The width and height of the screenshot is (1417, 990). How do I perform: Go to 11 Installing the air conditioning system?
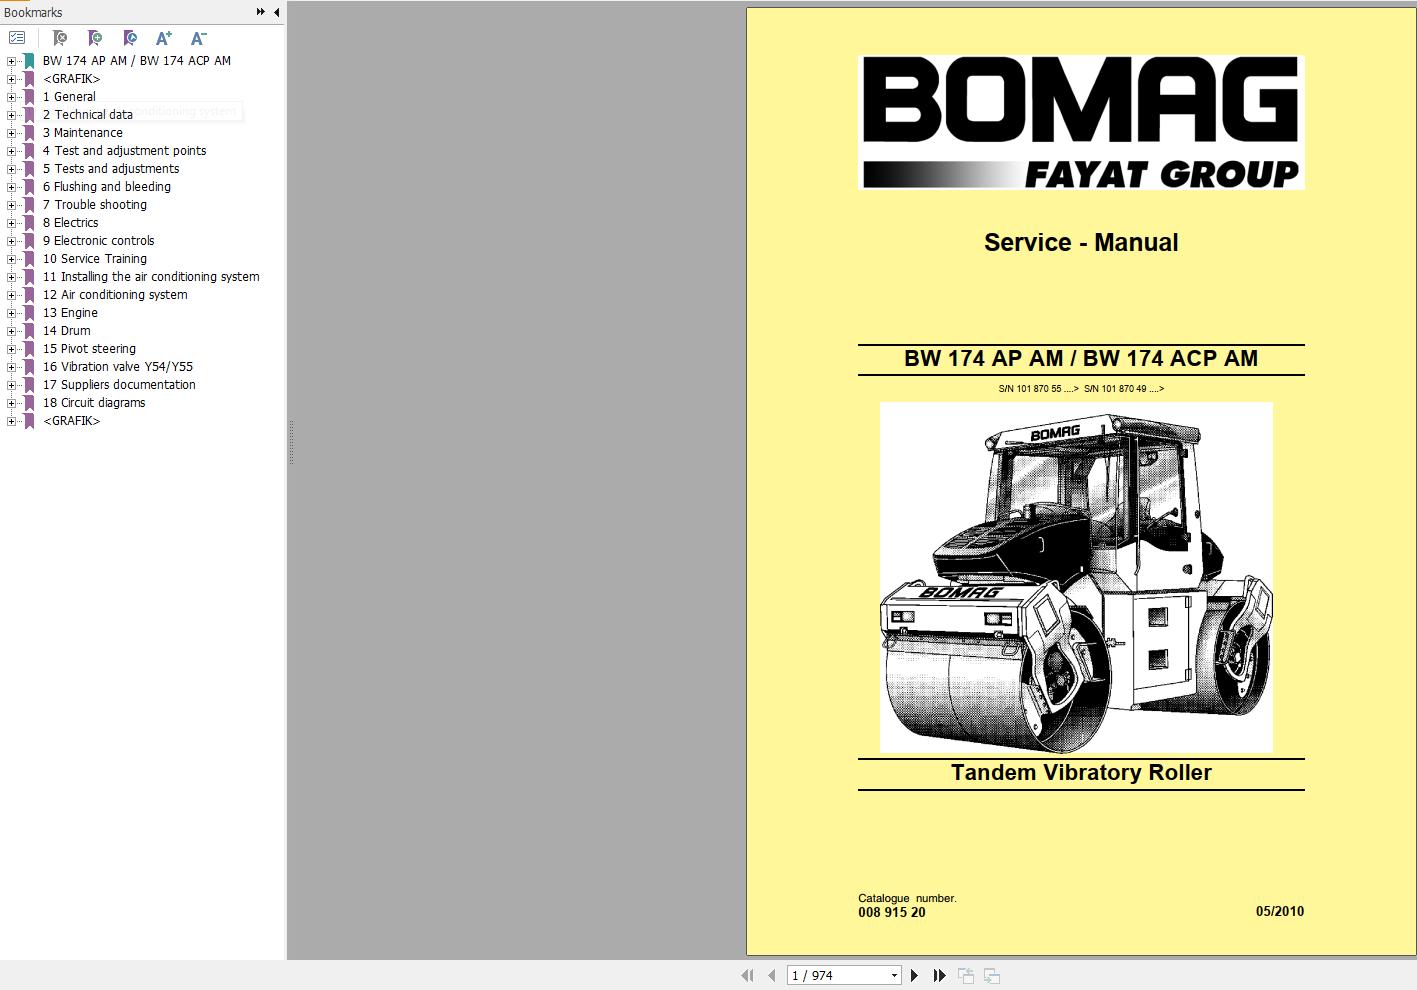(151, 277)
